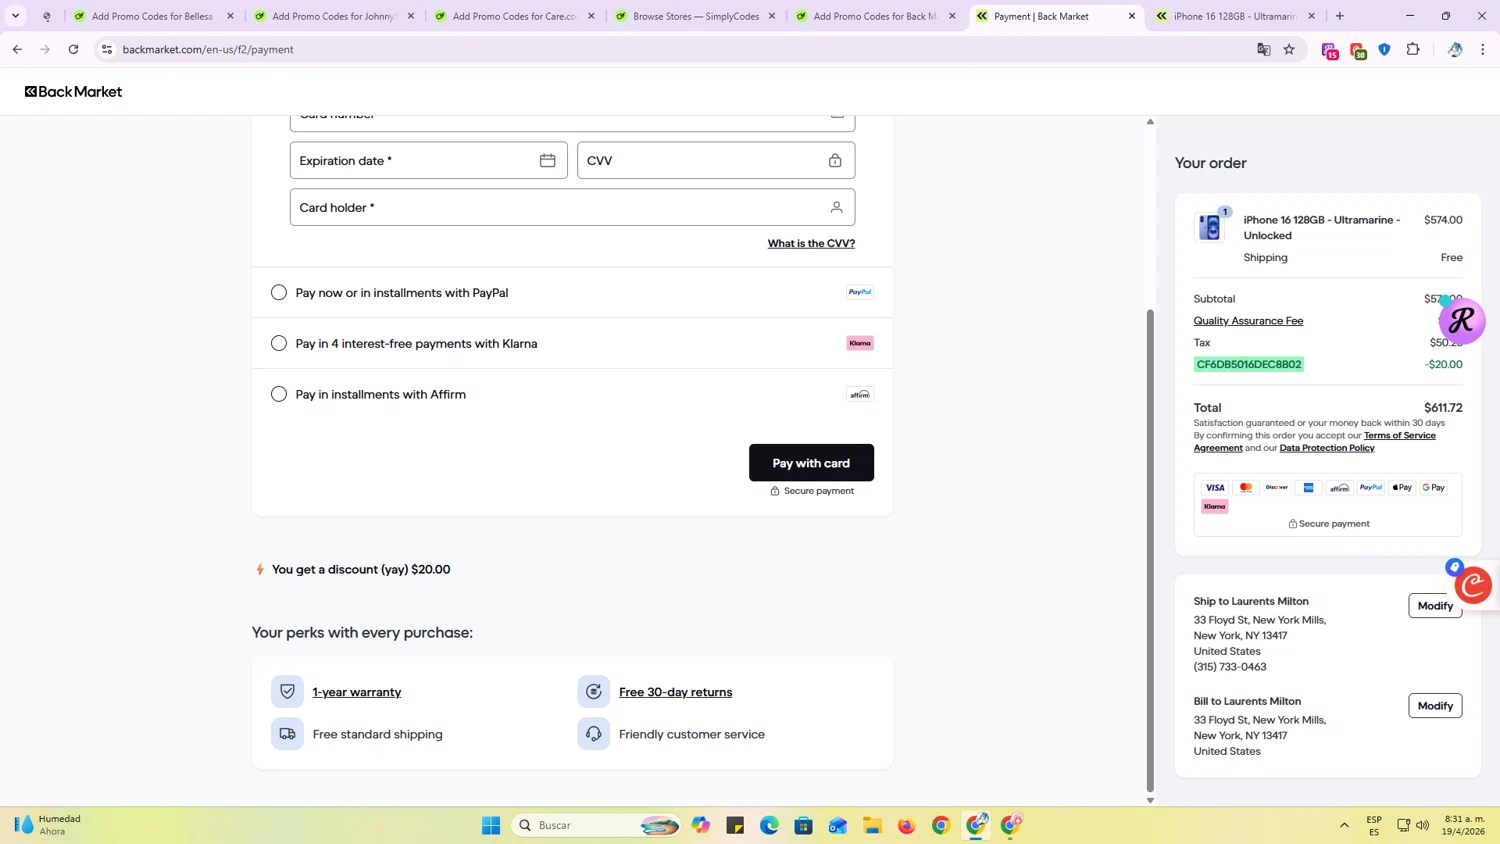Click the Google Pay logo in order summary
Screen dimensions: 1500x844
point(1434,488)
